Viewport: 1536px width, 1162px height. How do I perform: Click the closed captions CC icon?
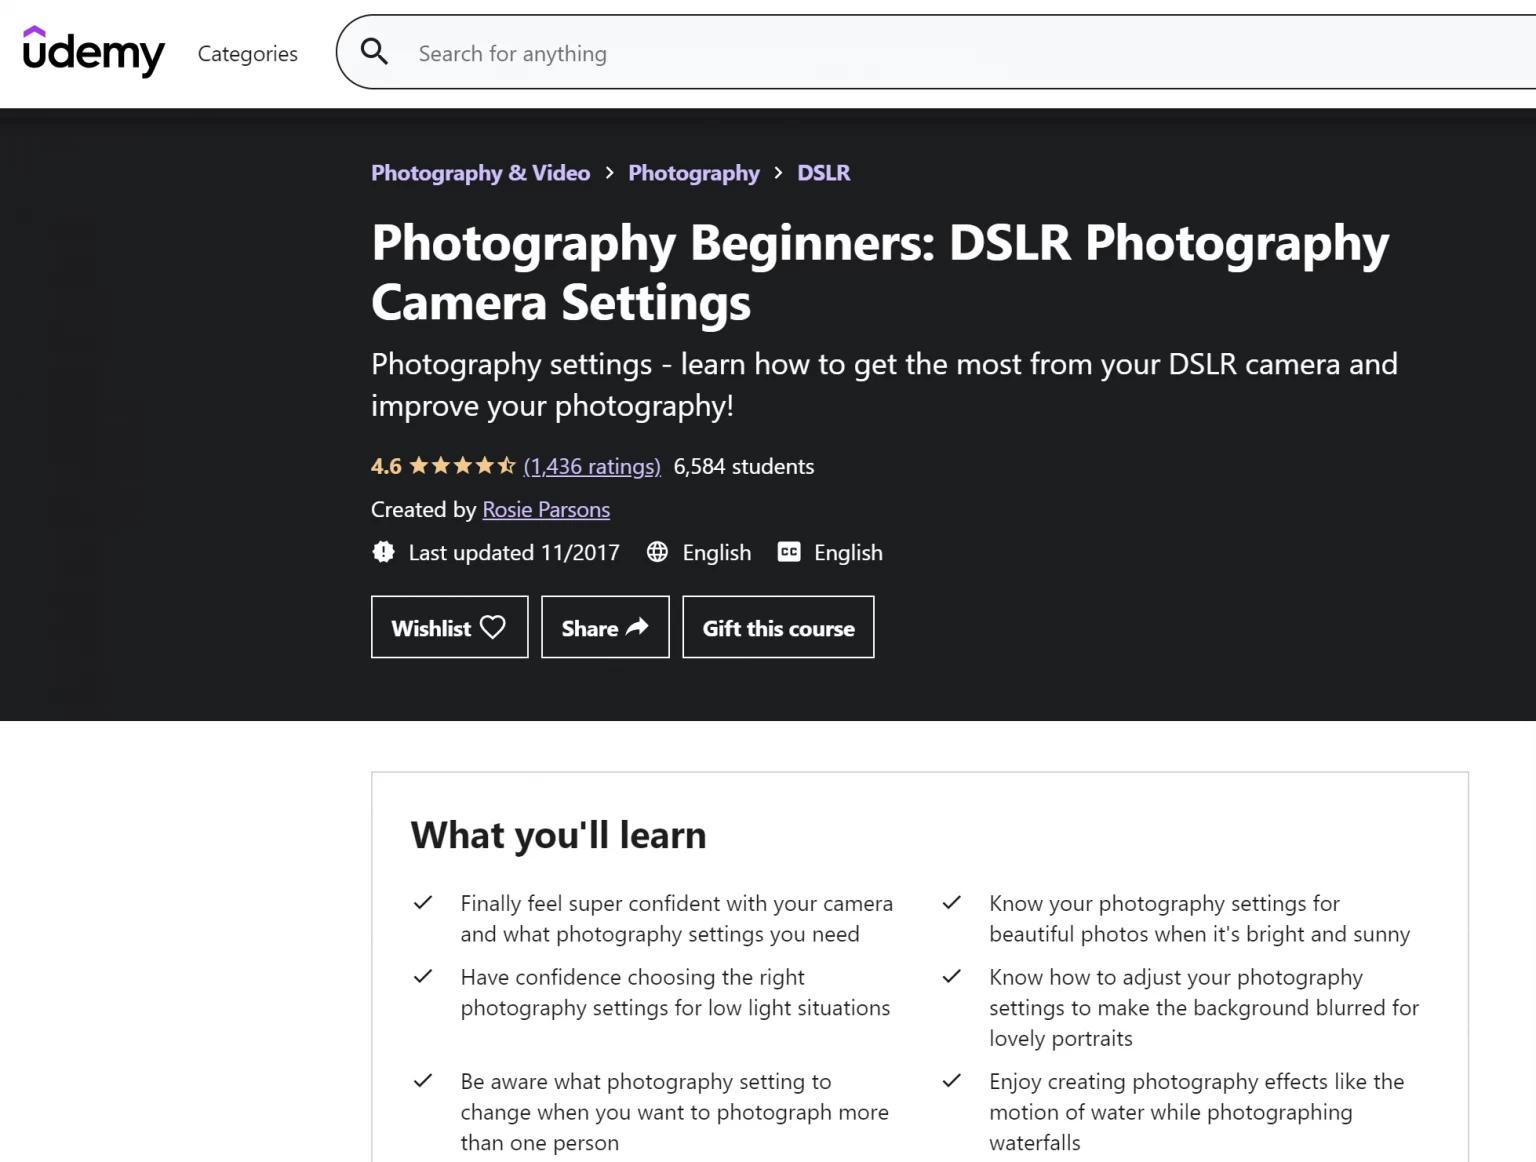coord(789,552)
